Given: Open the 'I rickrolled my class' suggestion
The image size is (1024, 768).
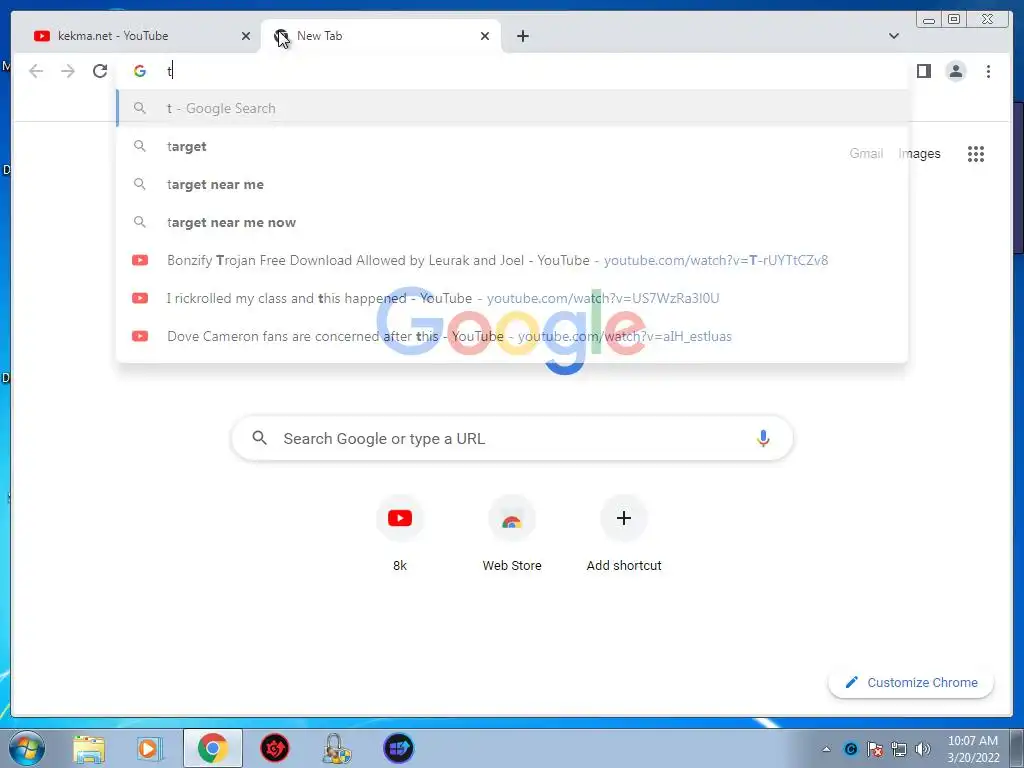Looking at the screenshot, I should click(512, 298).
